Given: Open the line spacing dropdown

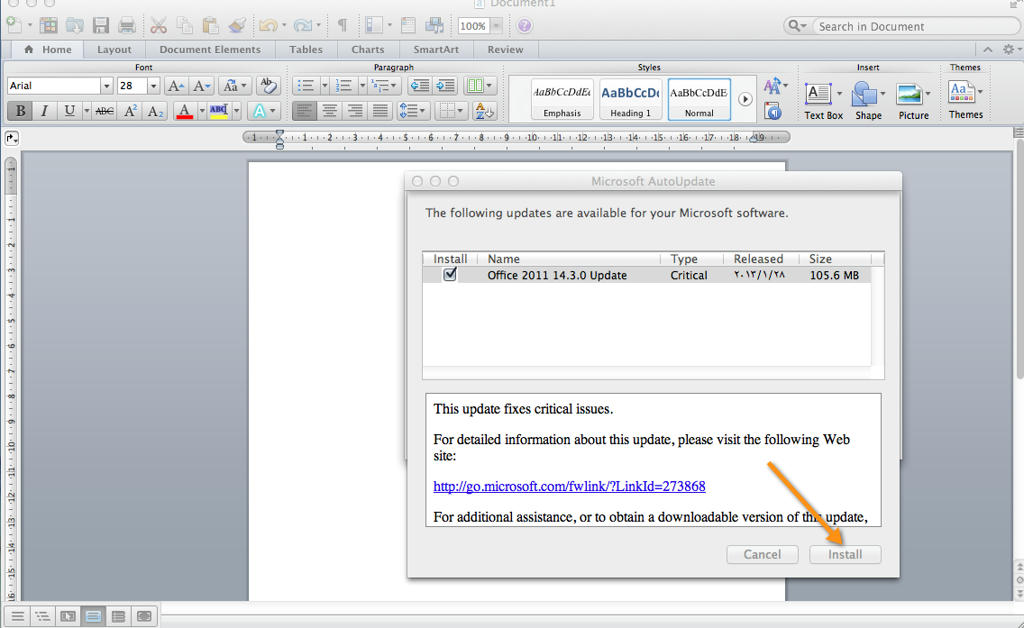Looking at the screenshot, I should tap(413, 111).
